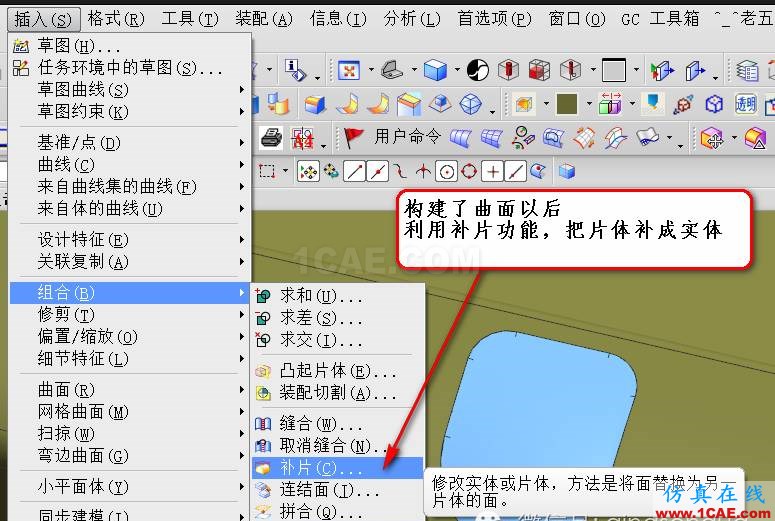Click the orange object display cube icon
The width and height of the screenshot is (775, 521).
[x=524, y=104]
